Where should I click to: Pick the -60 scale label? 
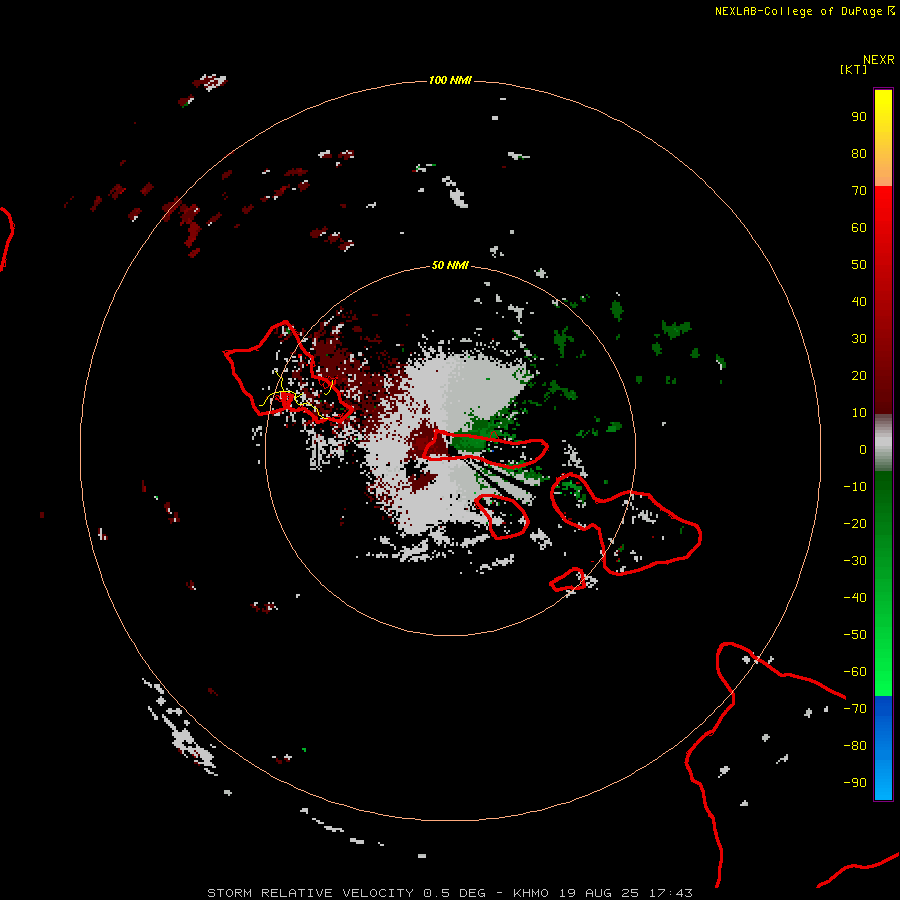pyautogui.click(x=855, y=672)
